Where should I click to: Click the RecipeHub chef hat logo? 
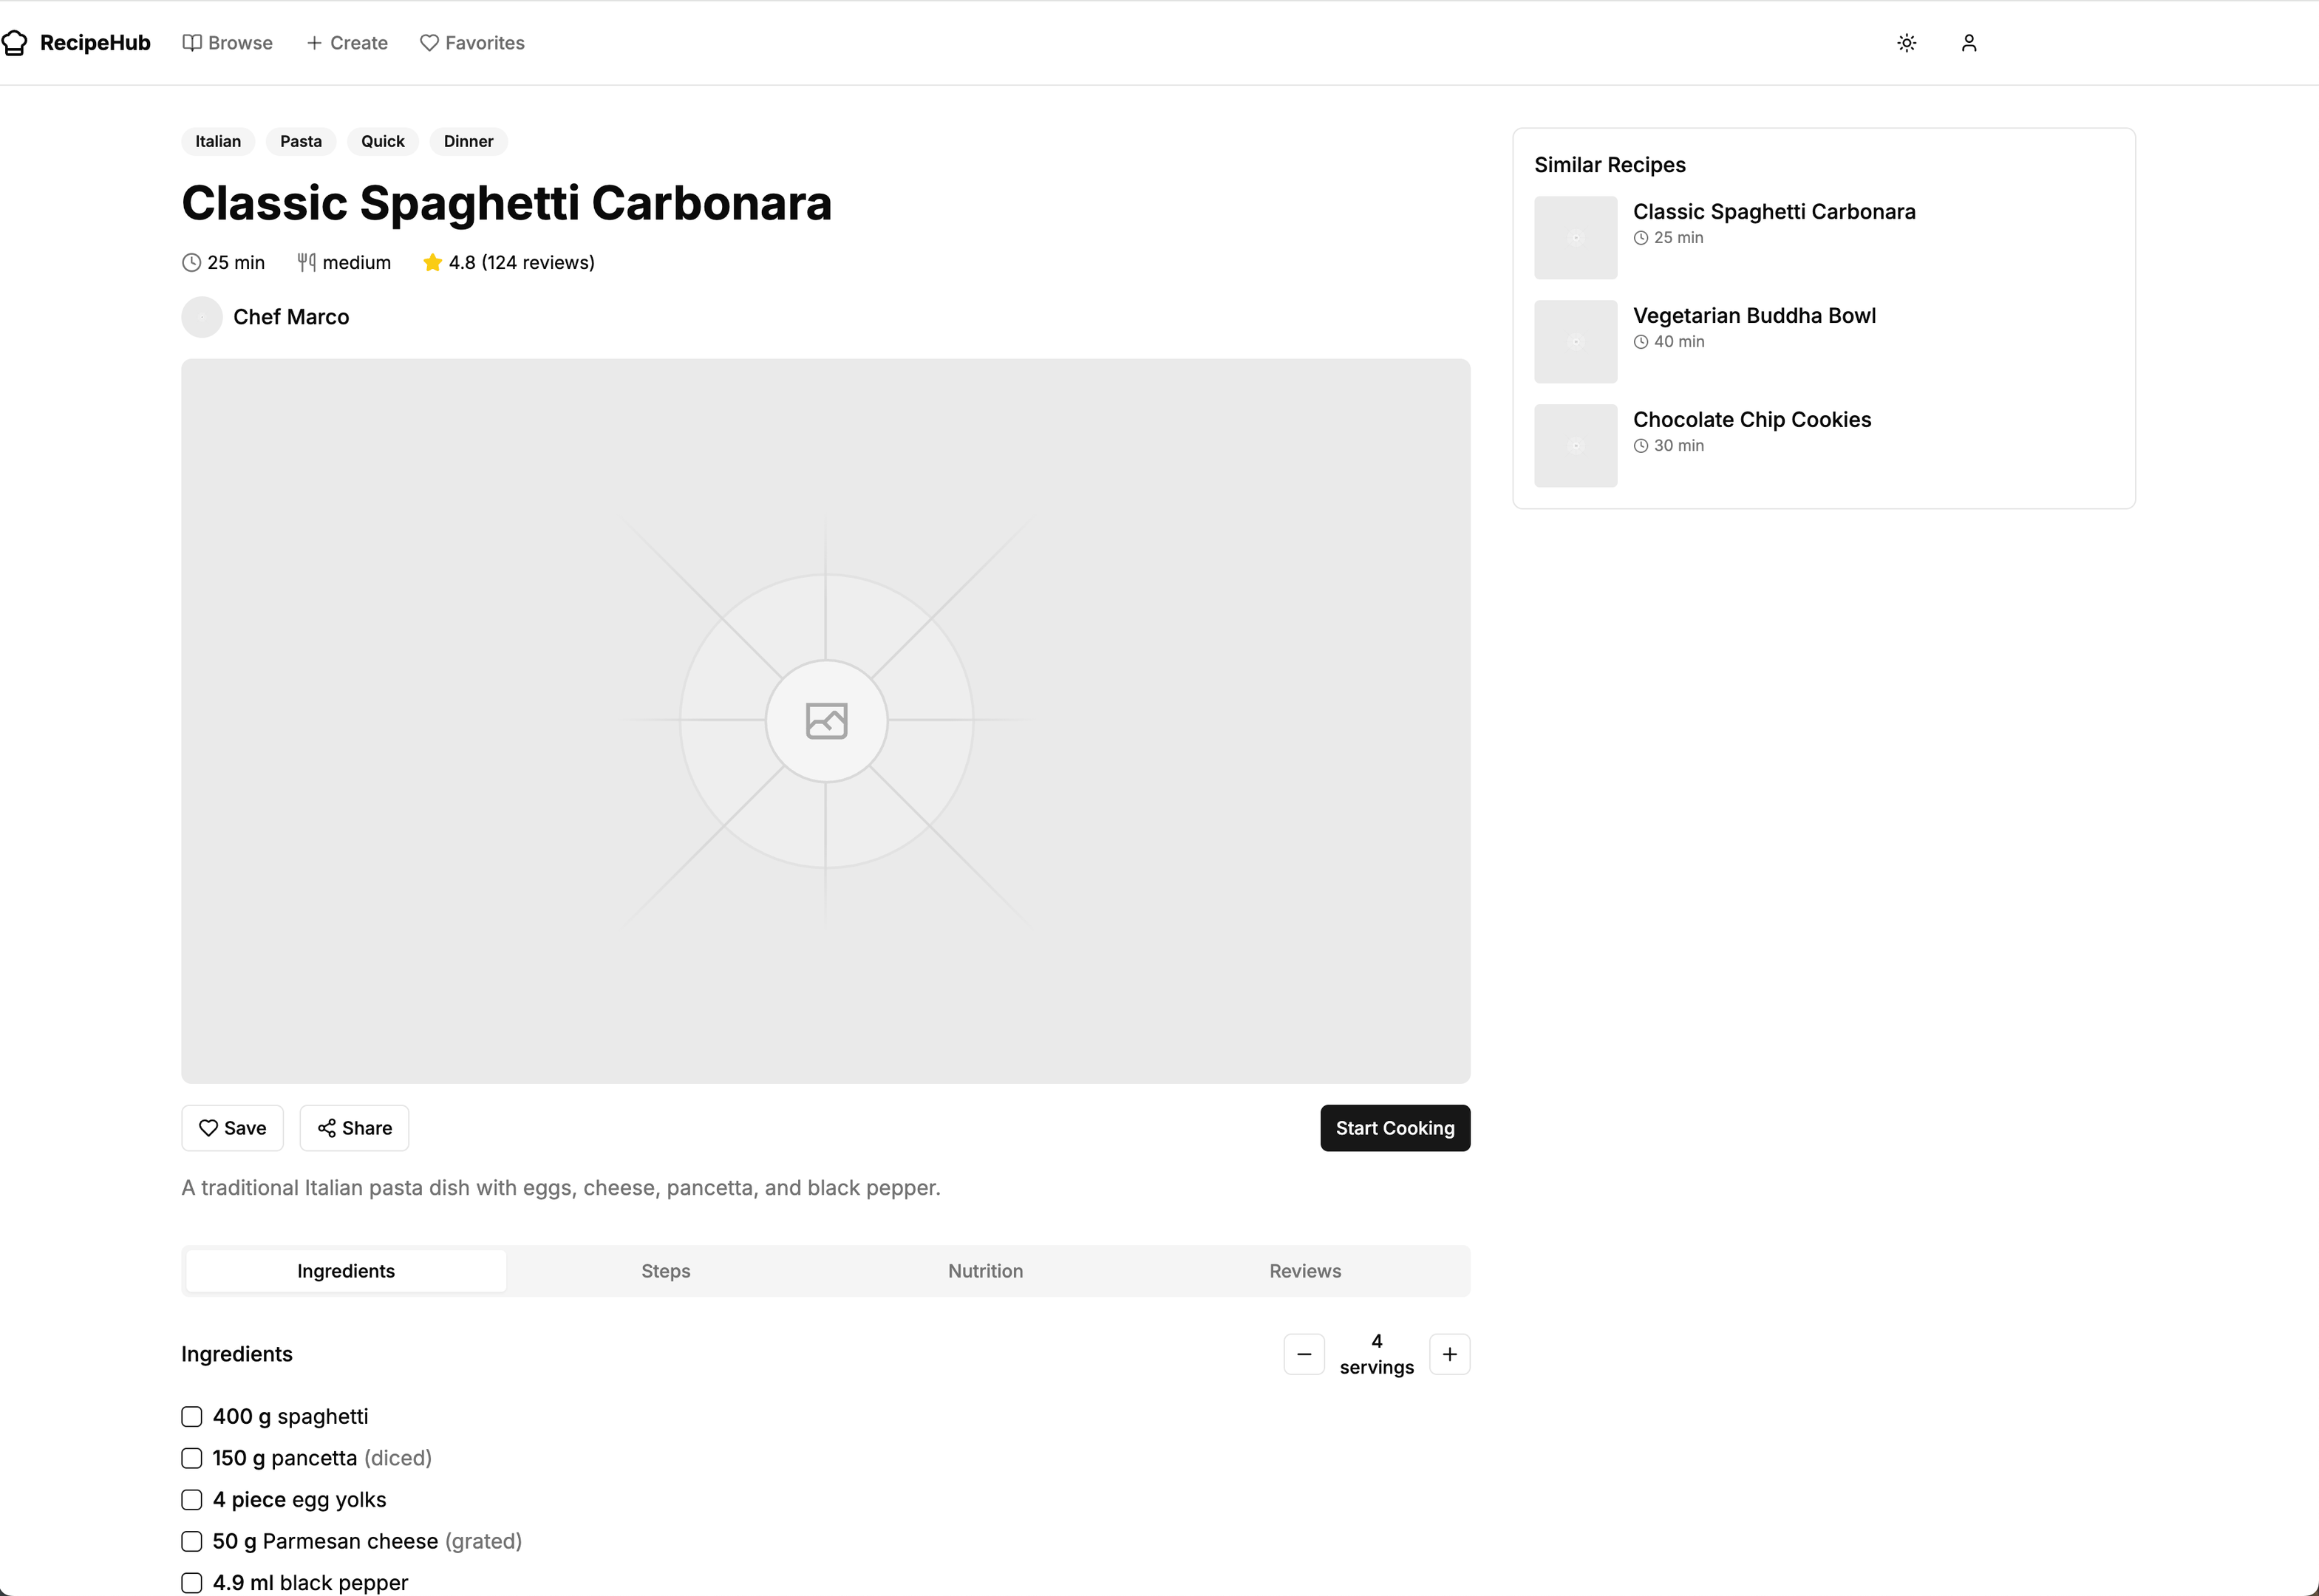[x=15, y=43]
